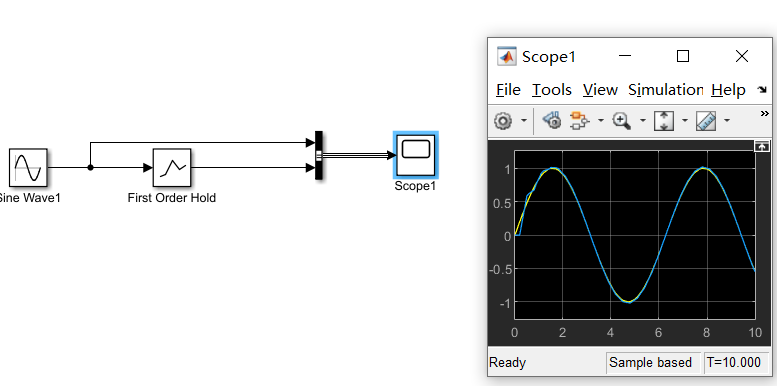
Task: Click the Sample based status label
Action: [x=650, y=363]
